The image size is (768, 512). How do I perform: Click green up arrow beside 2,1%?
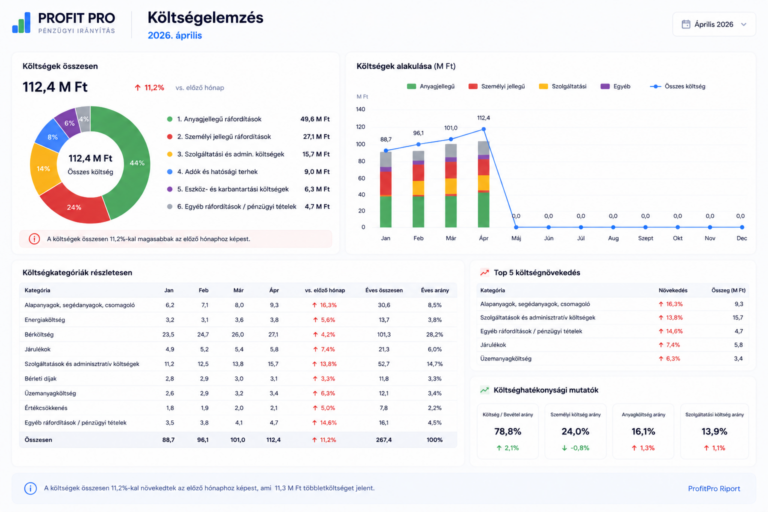[499, 448]
